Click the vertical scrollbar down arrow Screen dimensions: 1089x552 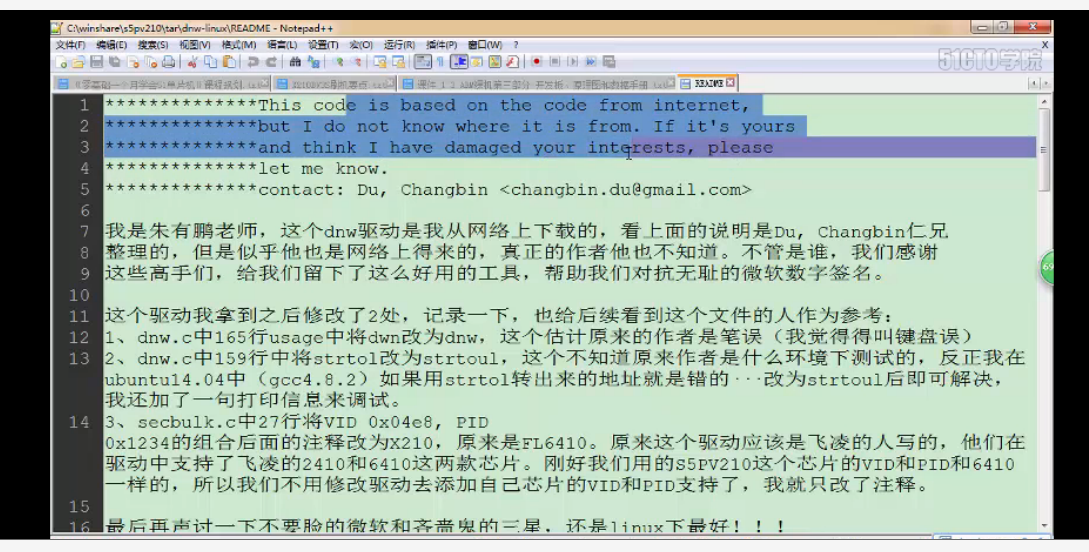point(1043,526)
